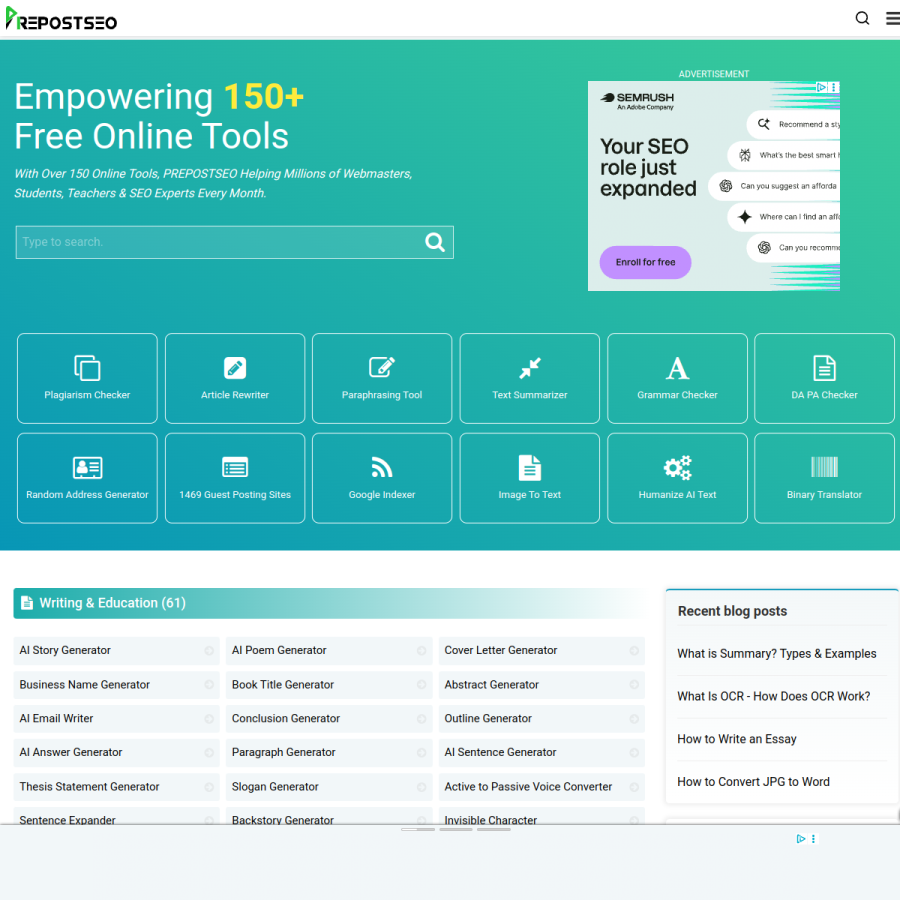
Task: Open Thesis Statement Generator link
Action: point(89,787)
